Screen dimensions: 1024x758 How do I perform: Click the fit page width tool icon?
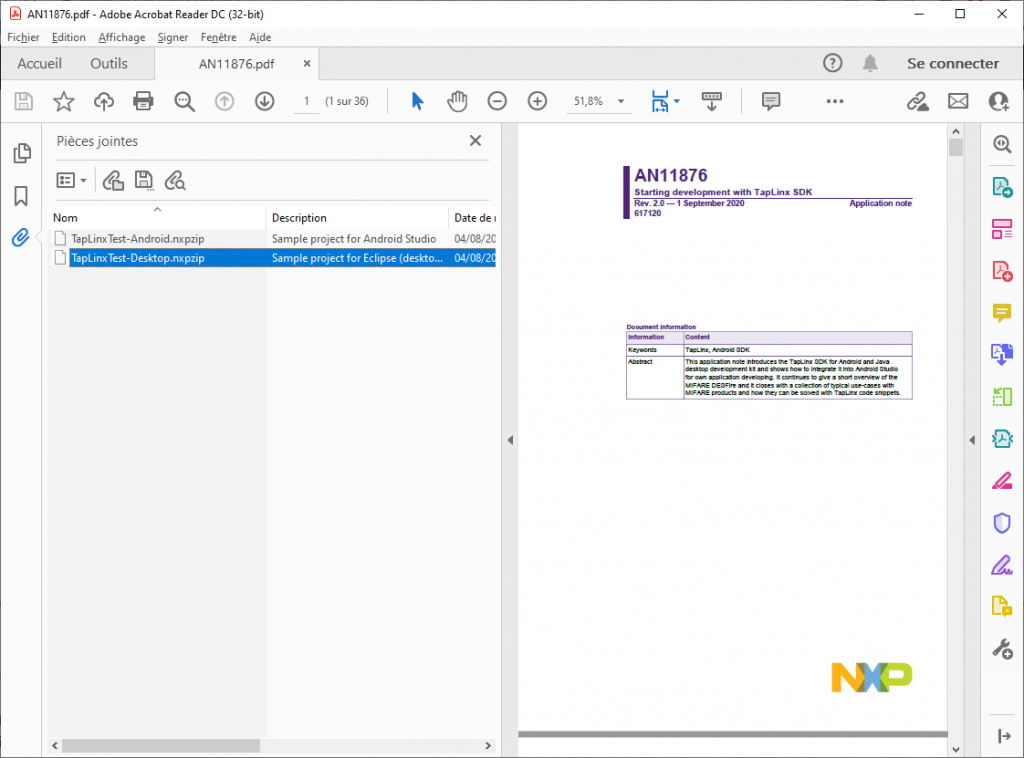[660, 101]
